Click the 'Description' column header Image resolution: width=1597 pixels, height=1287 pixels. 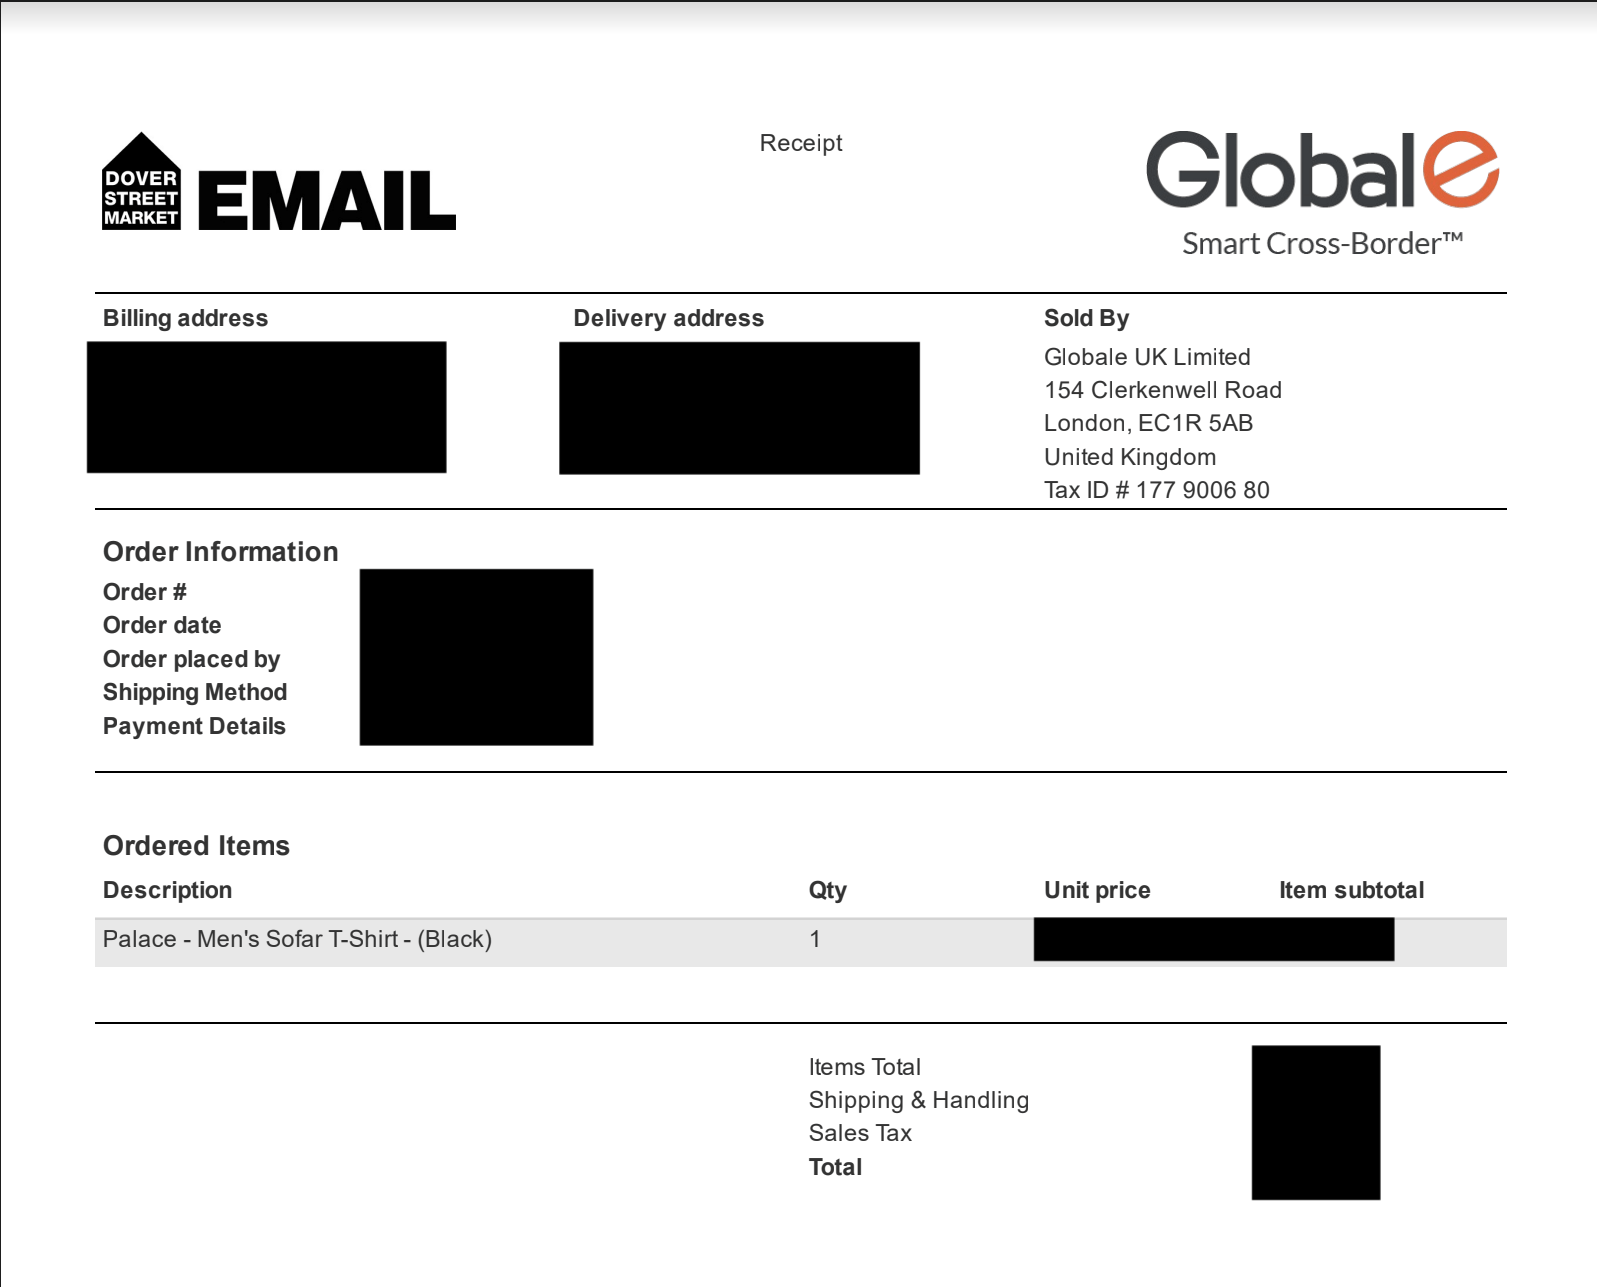point(167,890)
